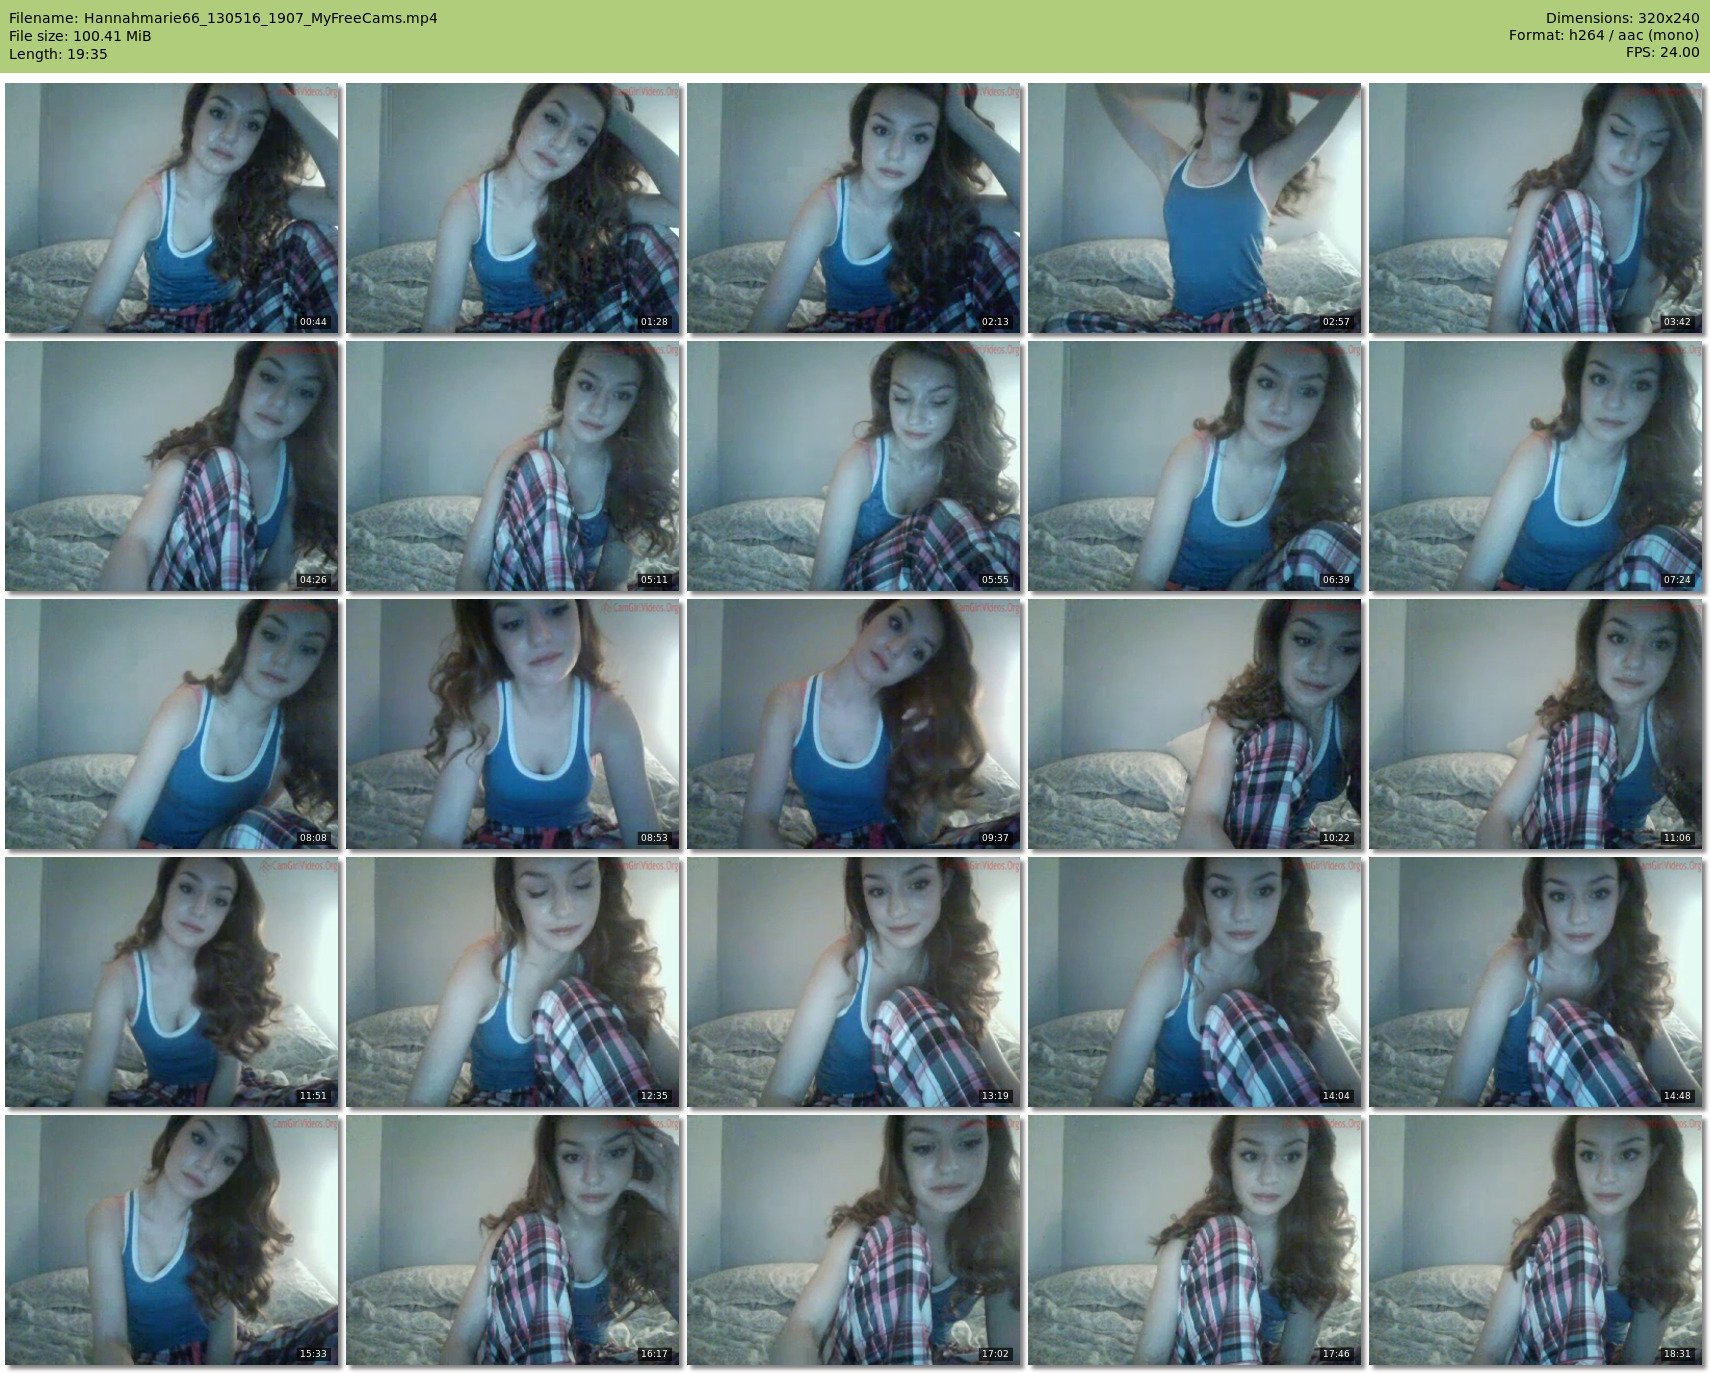
Task: Click the final 18:31 thumbnail
Action: point(1536,1240)
